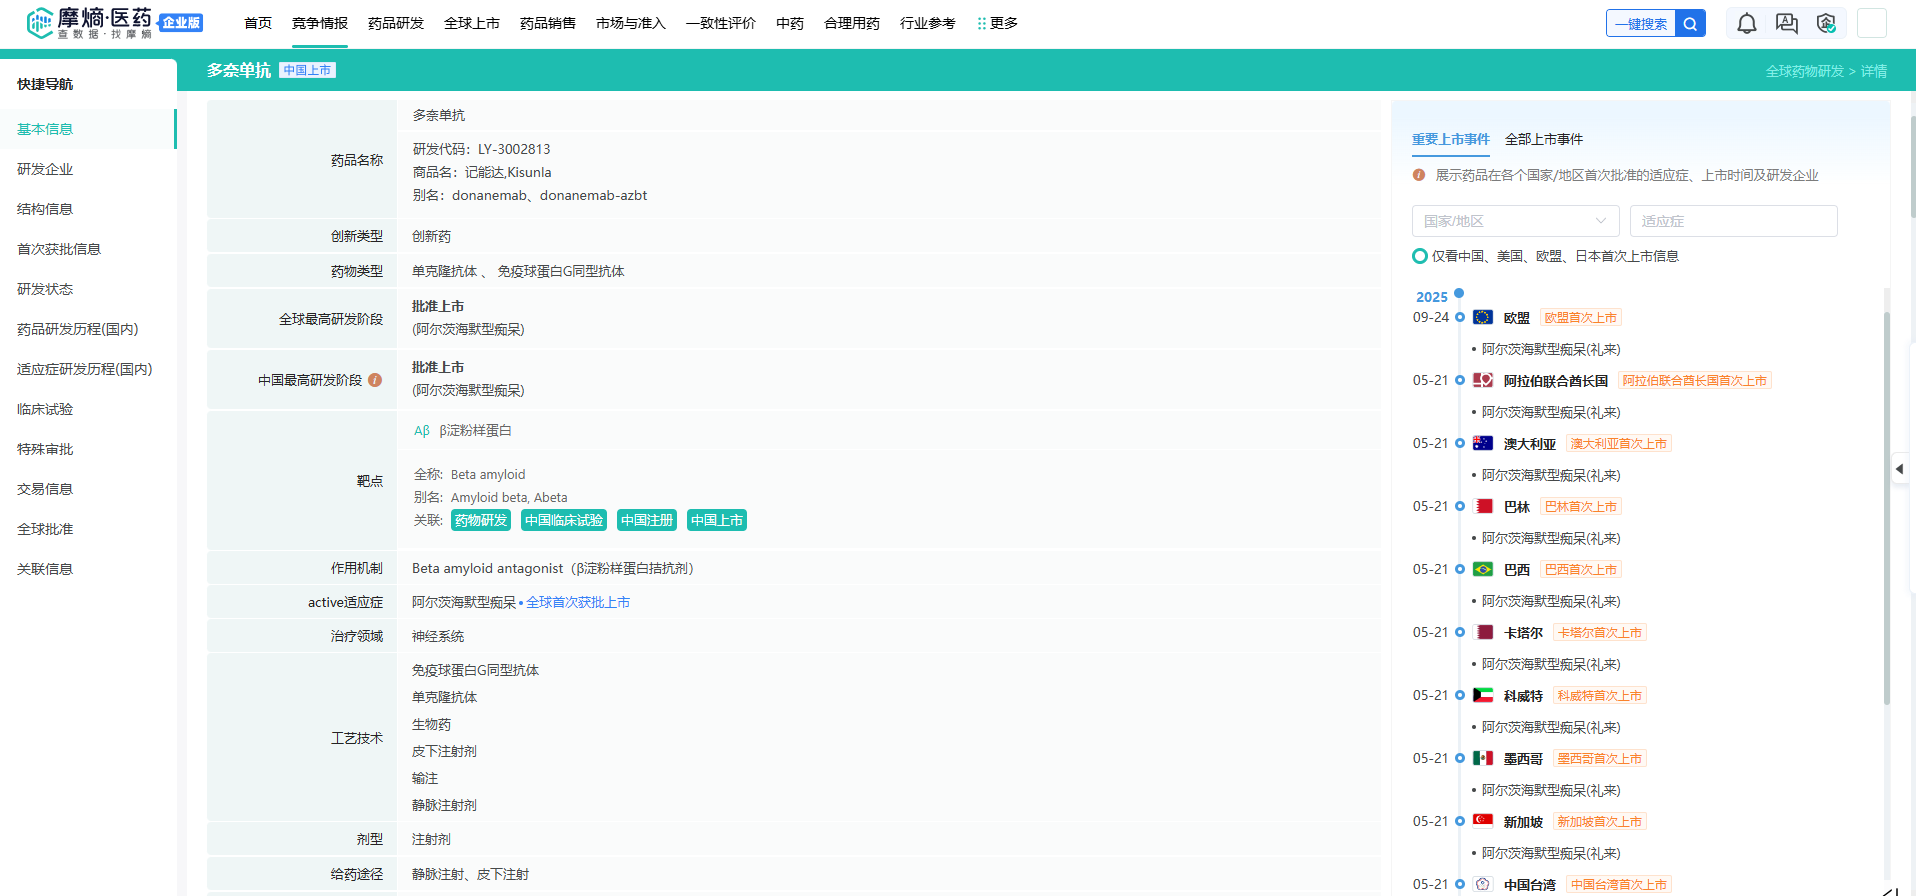Click the 全球药物研发 breadcrumb link
This screenshot has width=1916, height=896.
[x=1805, y=71]
